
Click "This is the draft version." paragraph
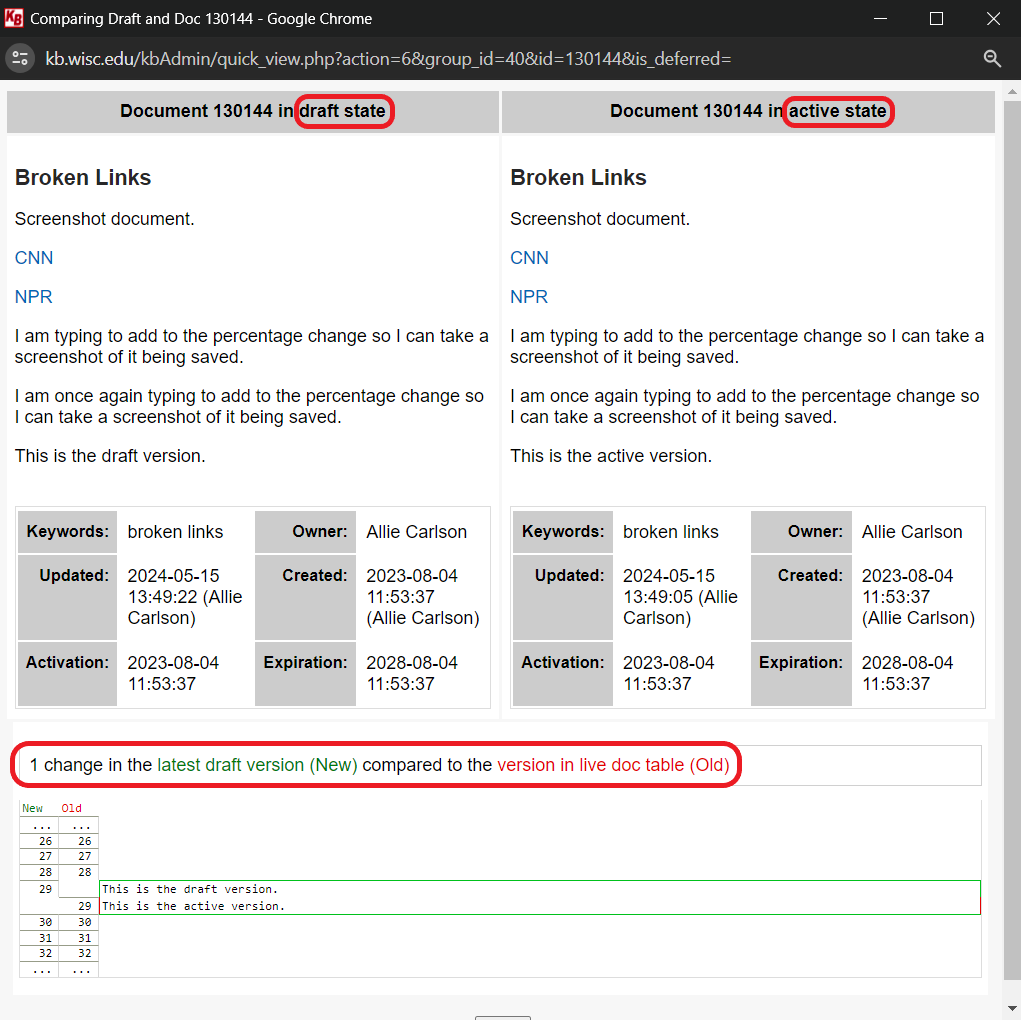click(x=110, y=456)
